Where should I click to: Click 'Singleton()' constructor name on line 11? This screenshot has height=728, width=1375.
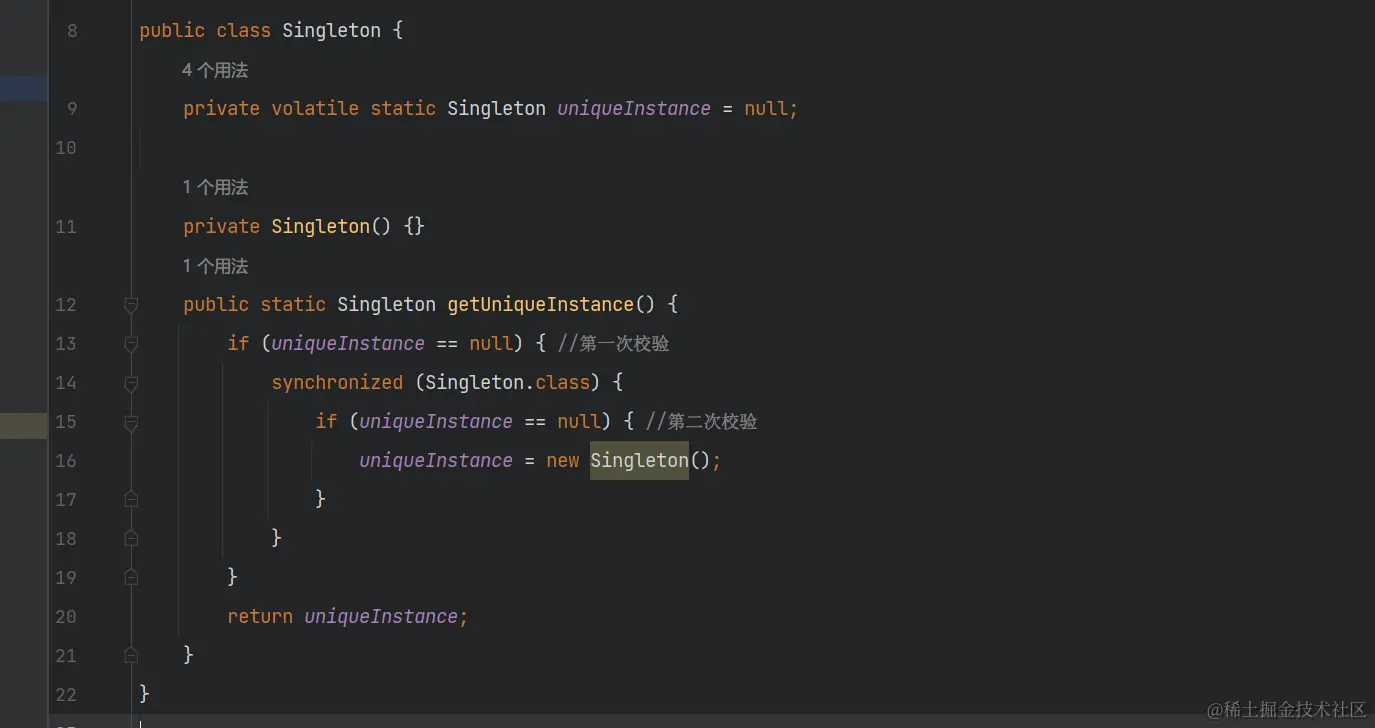tap(331, 226)
